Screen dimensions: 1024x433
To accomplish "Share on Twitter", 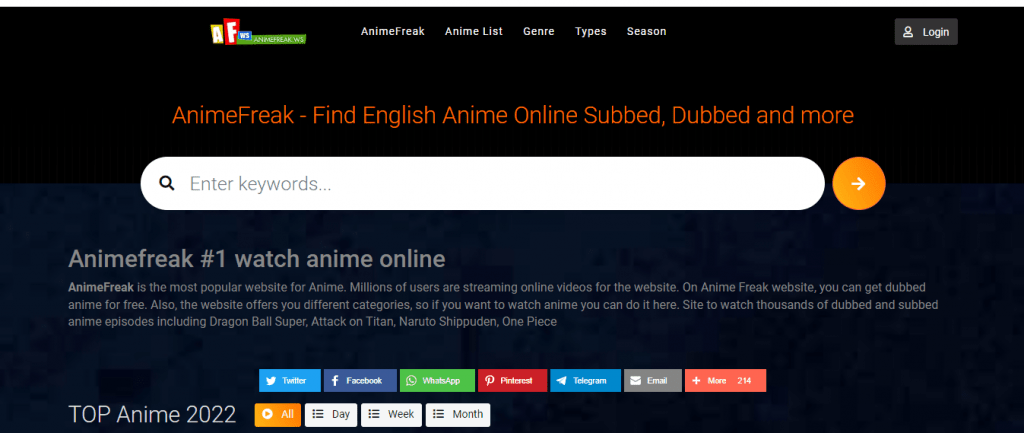I will [289, 380].
